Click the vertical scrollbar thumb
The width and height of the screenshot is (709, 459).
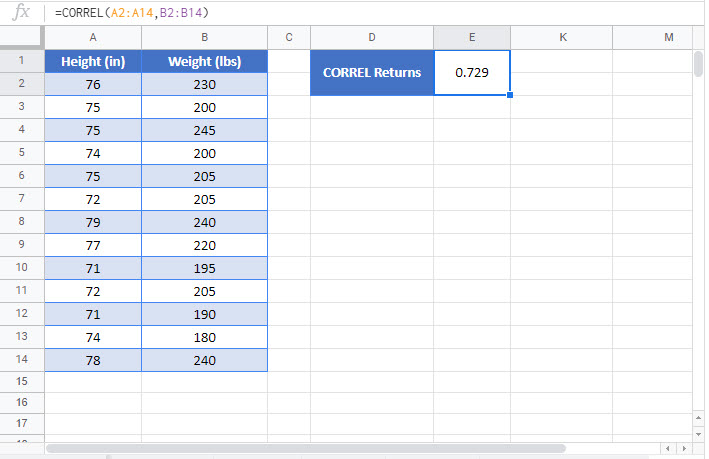tap(699, 64)
